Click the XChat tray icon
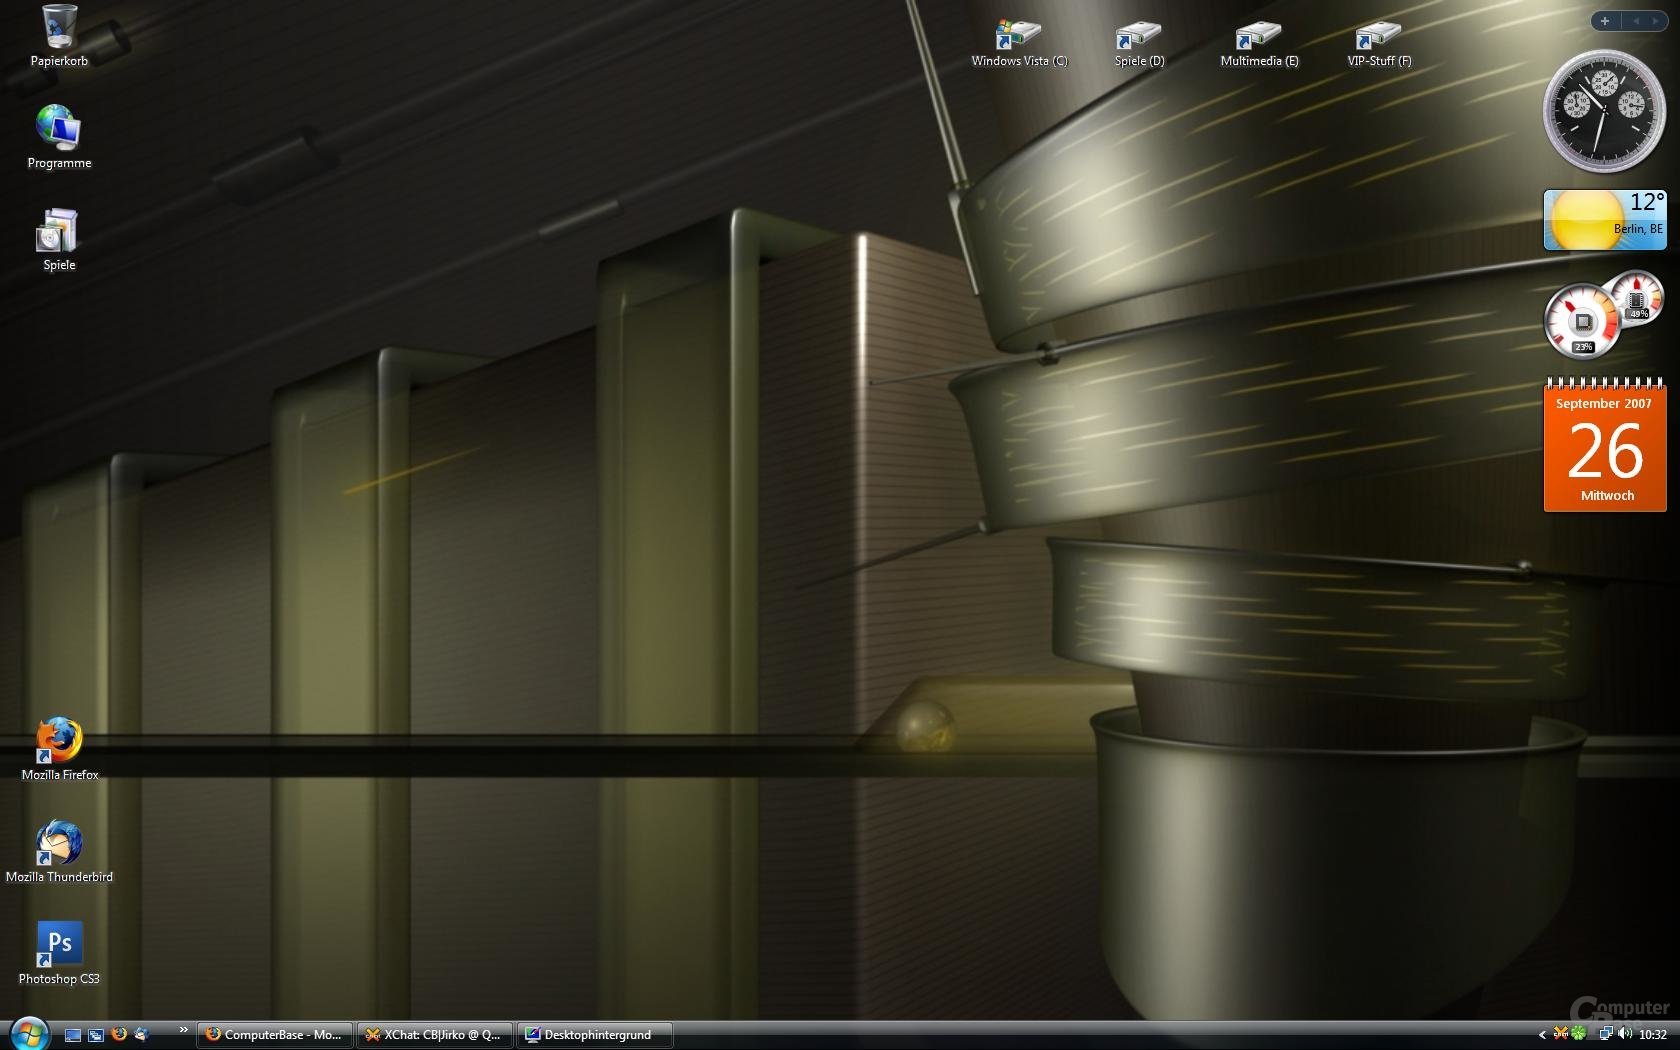This screenshot has height=1050, width=1680. (x=1560, y=1034)
